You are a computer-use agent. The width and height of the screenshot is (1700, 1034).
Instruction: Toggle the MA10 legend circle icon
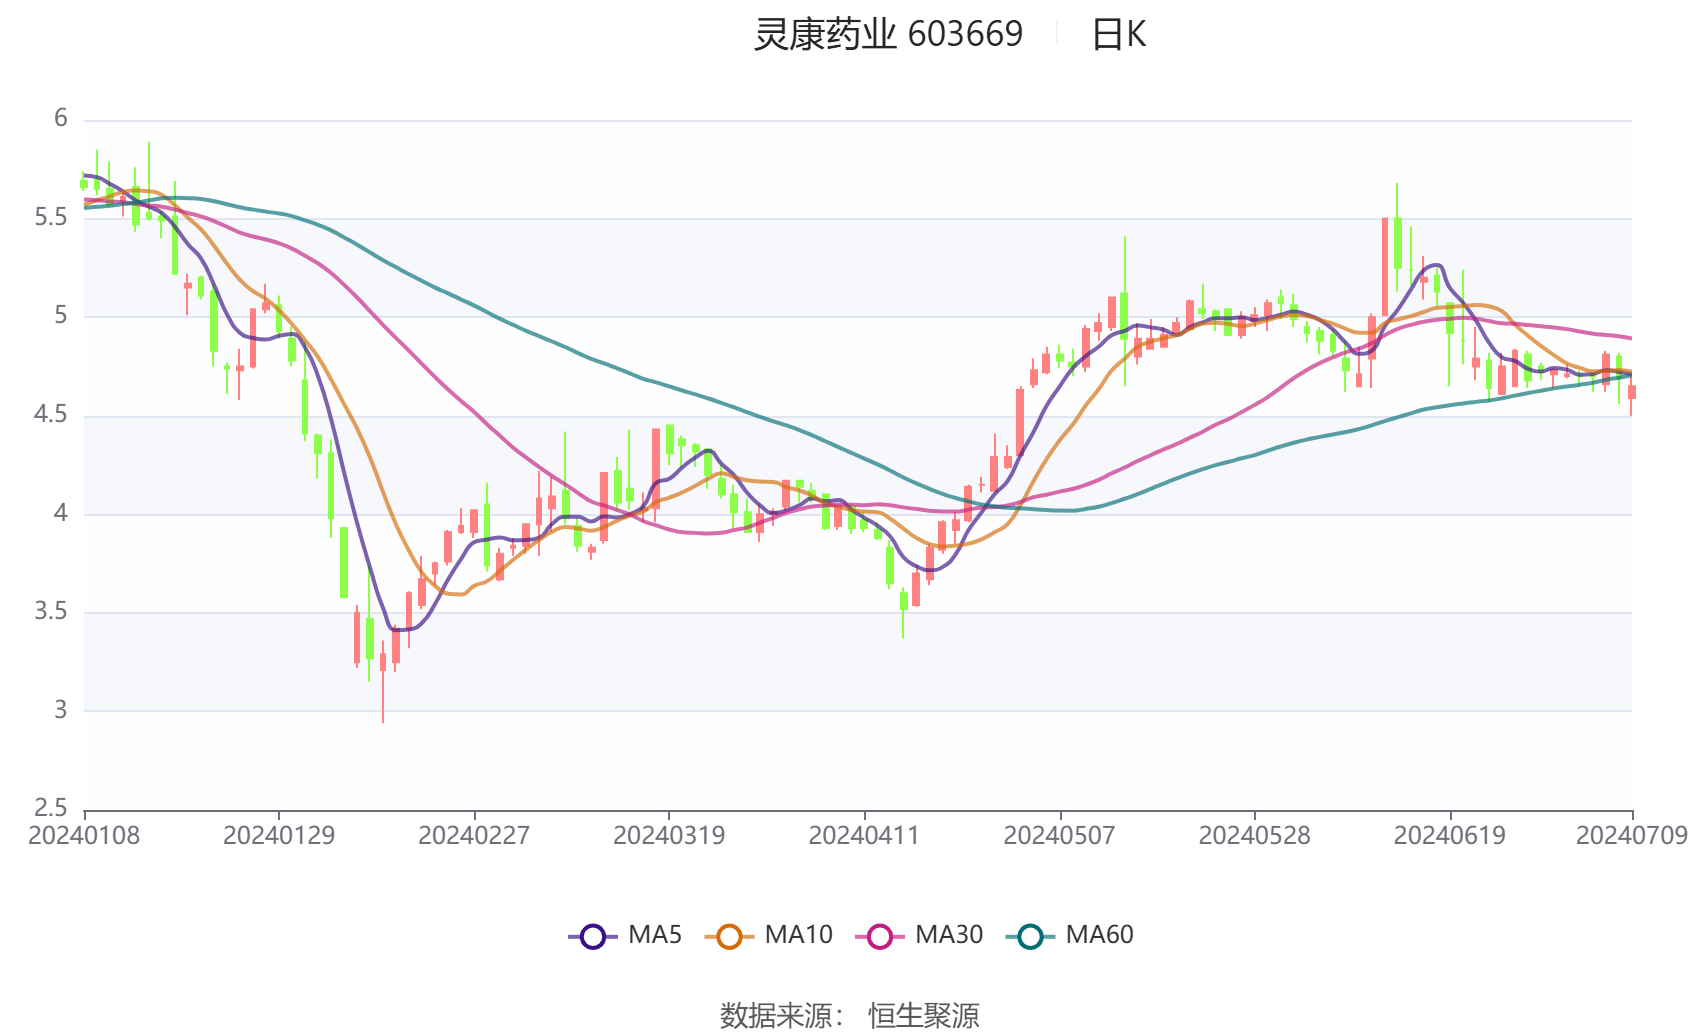729,936
